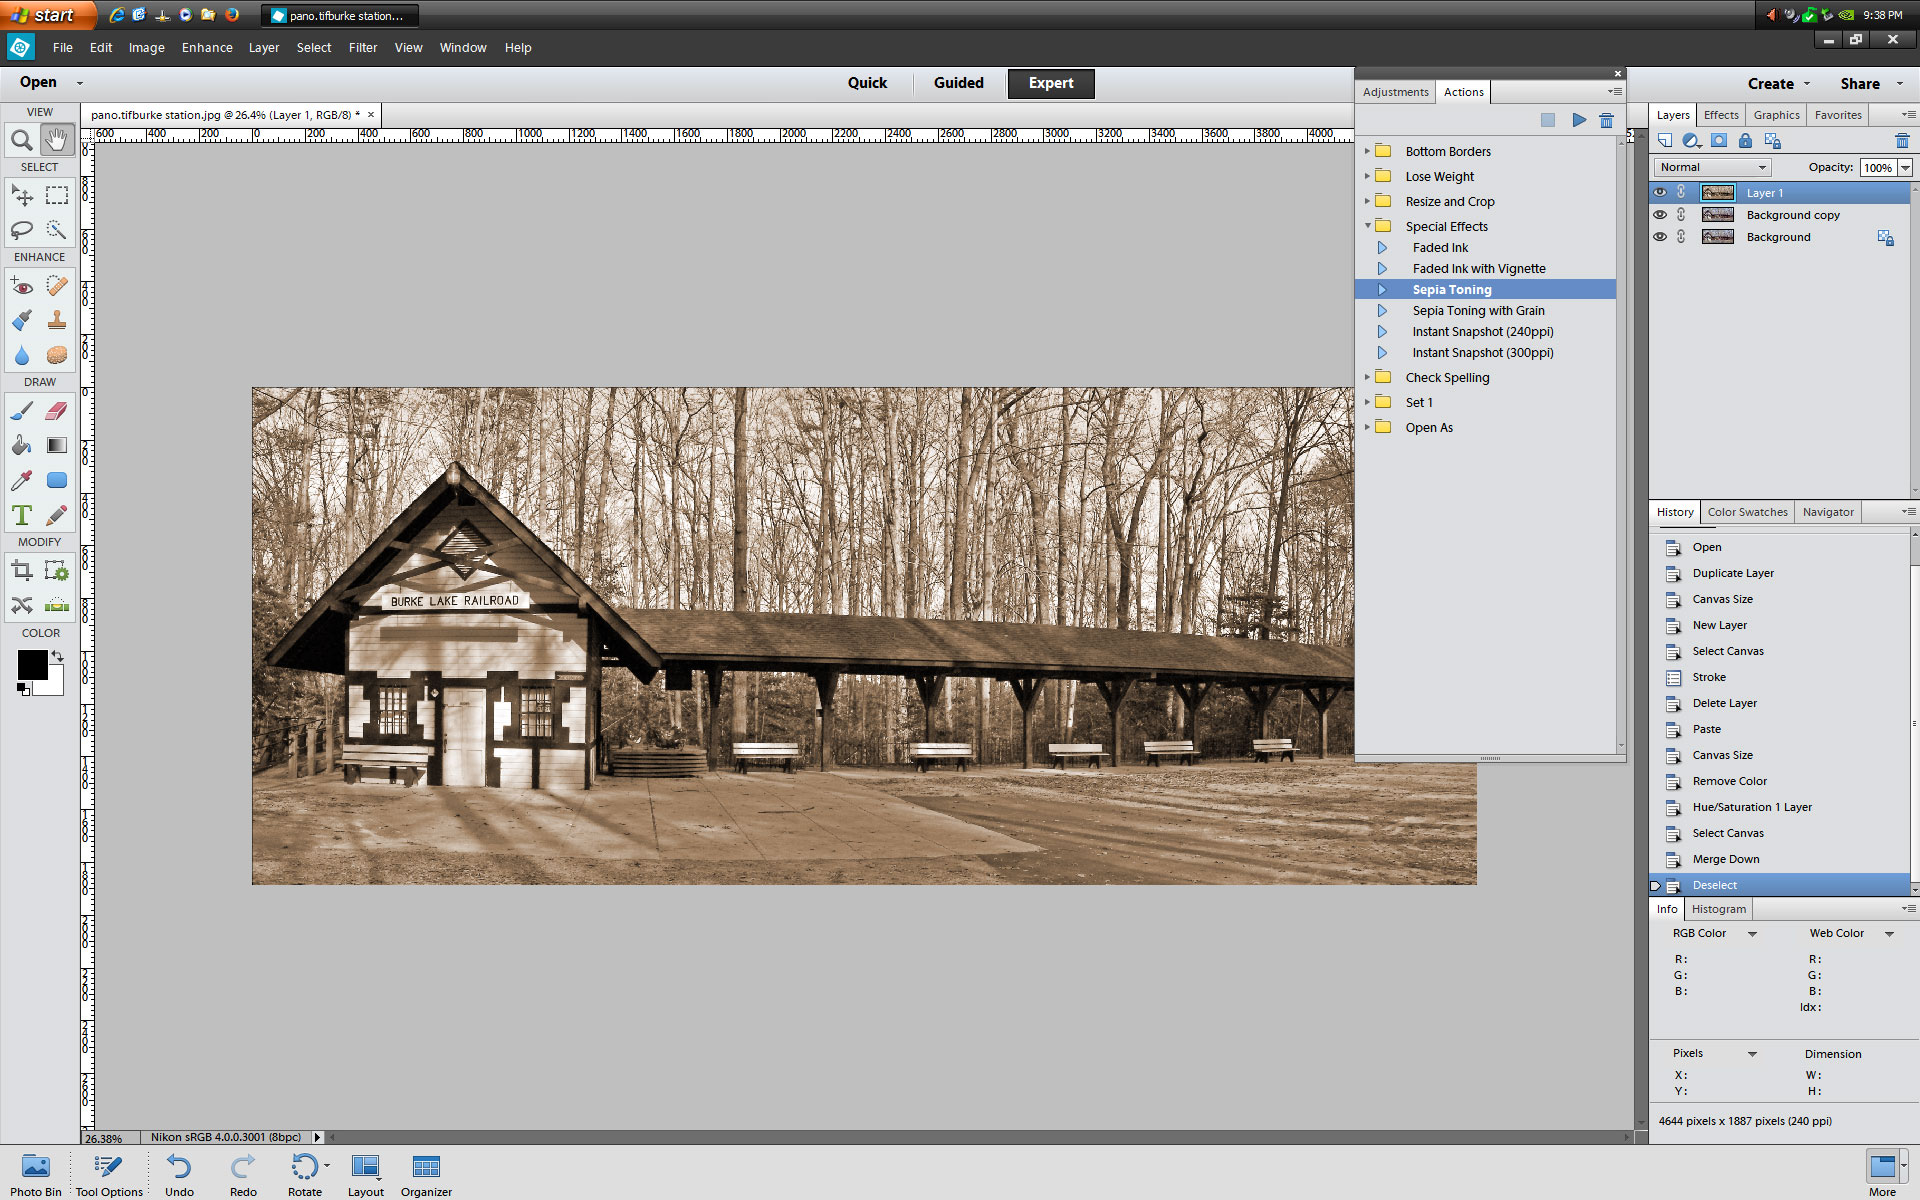Viewport: 1920px width, 1200px height.
Task: Switch to Quick editing mode
Action: (x=866, y=83)
